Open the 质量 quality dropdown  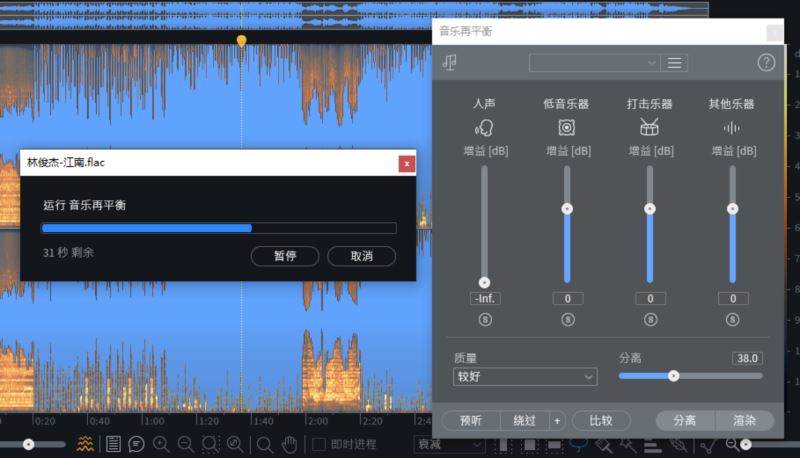click(525, 377)
